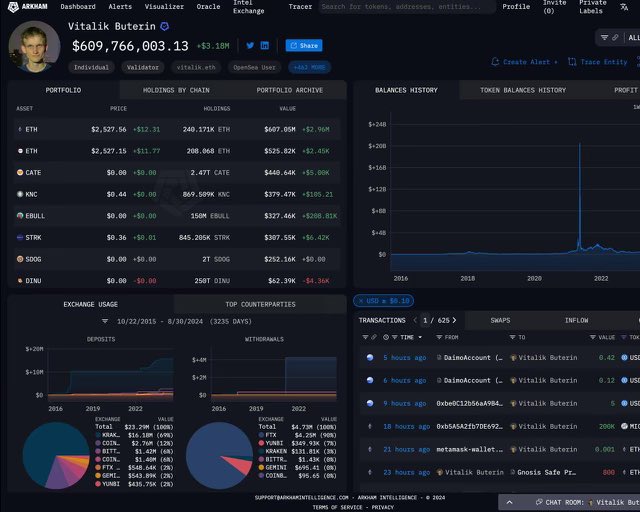
Task: Switch to the Portfolio Archive tab
Action: (290, 90)
